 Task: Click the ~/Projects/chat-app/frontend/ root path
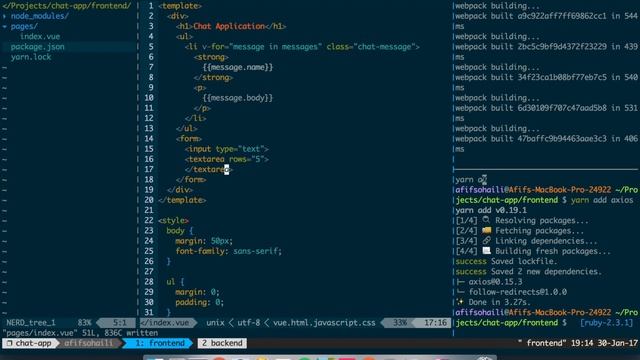point(67,6)
